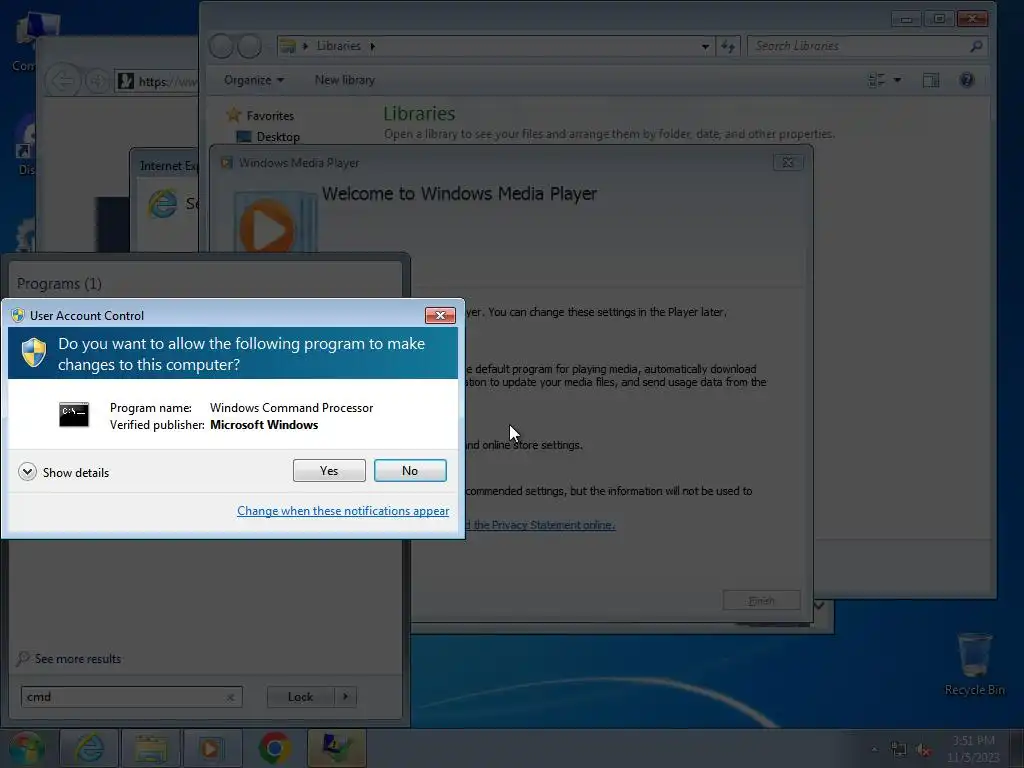Click New library in Libraries toolbar
1024x768 pixels.
345,80
